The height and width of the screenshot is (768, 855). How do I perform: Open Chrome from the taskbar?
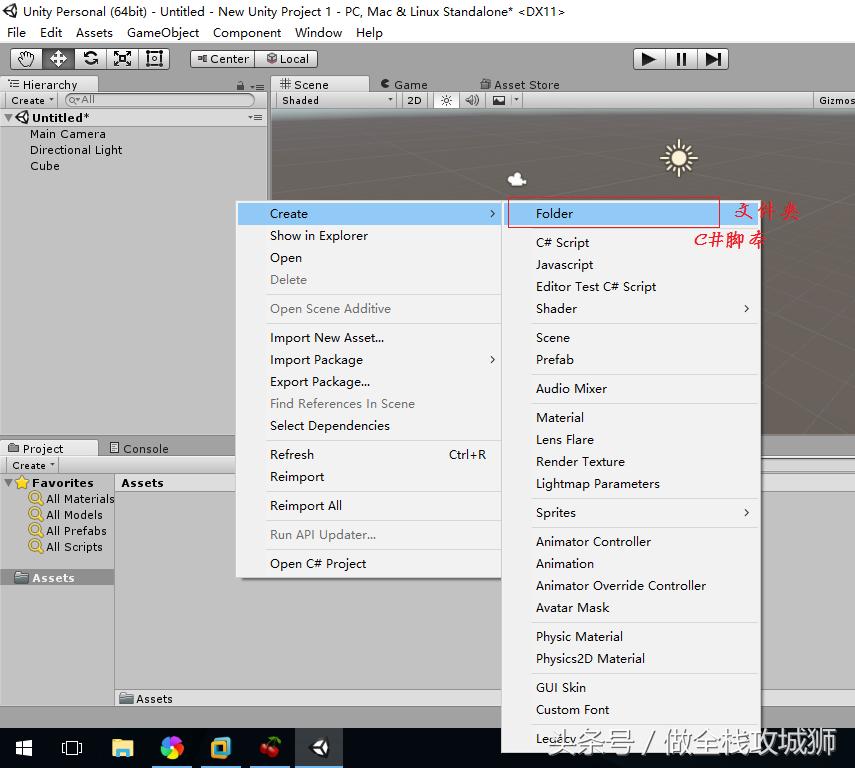[x=171, y=747]
